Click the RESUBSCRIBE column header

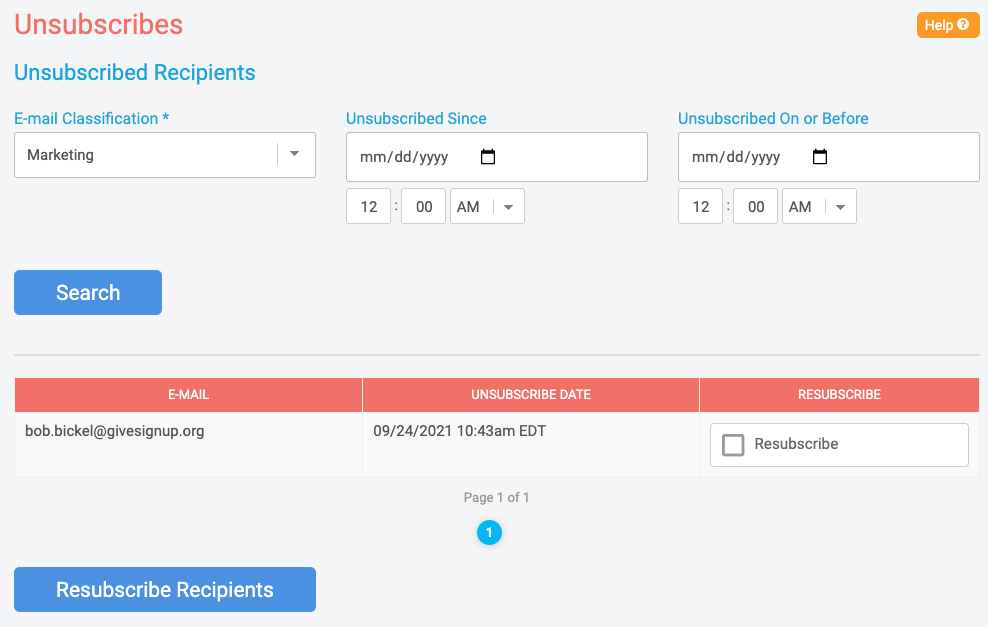point(839,394)
